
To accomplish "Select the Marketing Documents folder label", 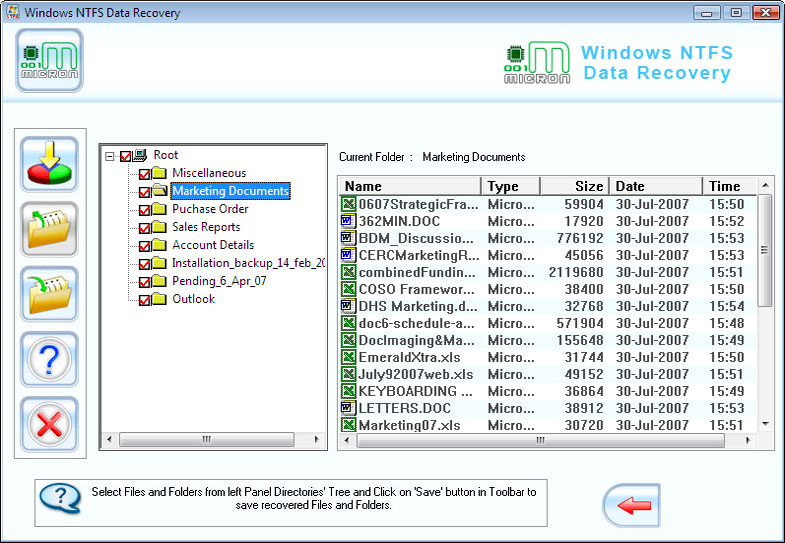I will pos(231,191).
